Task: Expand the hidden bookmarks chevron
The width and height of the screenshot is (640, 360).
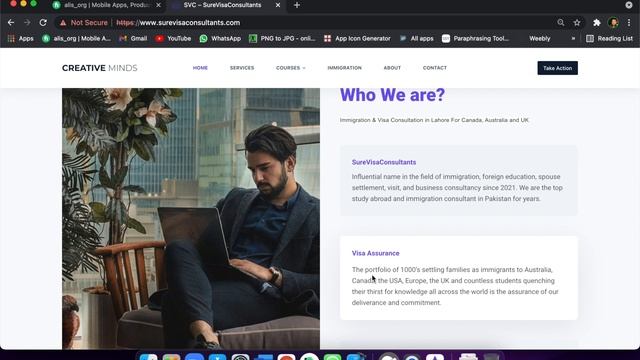Action: point(573,38)
